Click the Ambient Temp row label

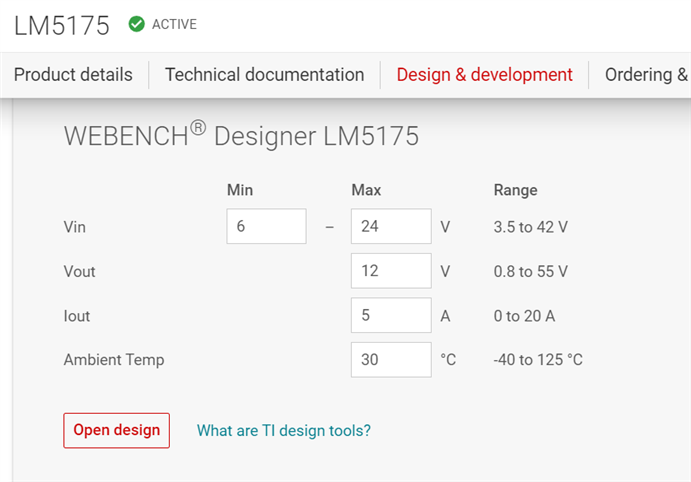(113, 360)
